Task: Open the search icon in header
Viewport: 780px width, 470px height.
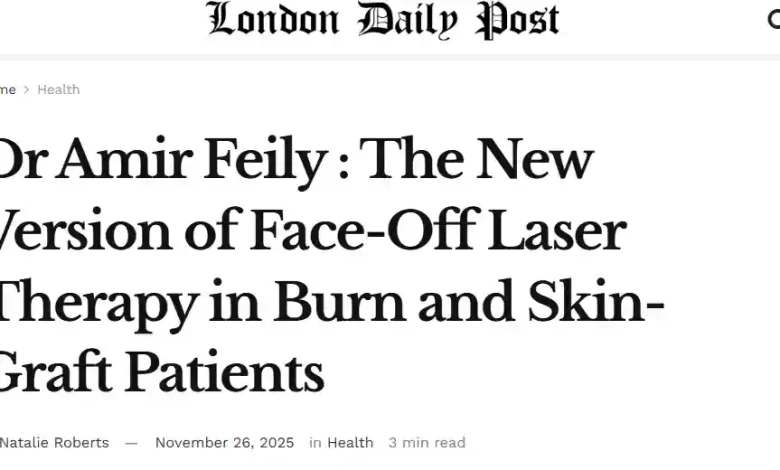Action: (774, 19)
